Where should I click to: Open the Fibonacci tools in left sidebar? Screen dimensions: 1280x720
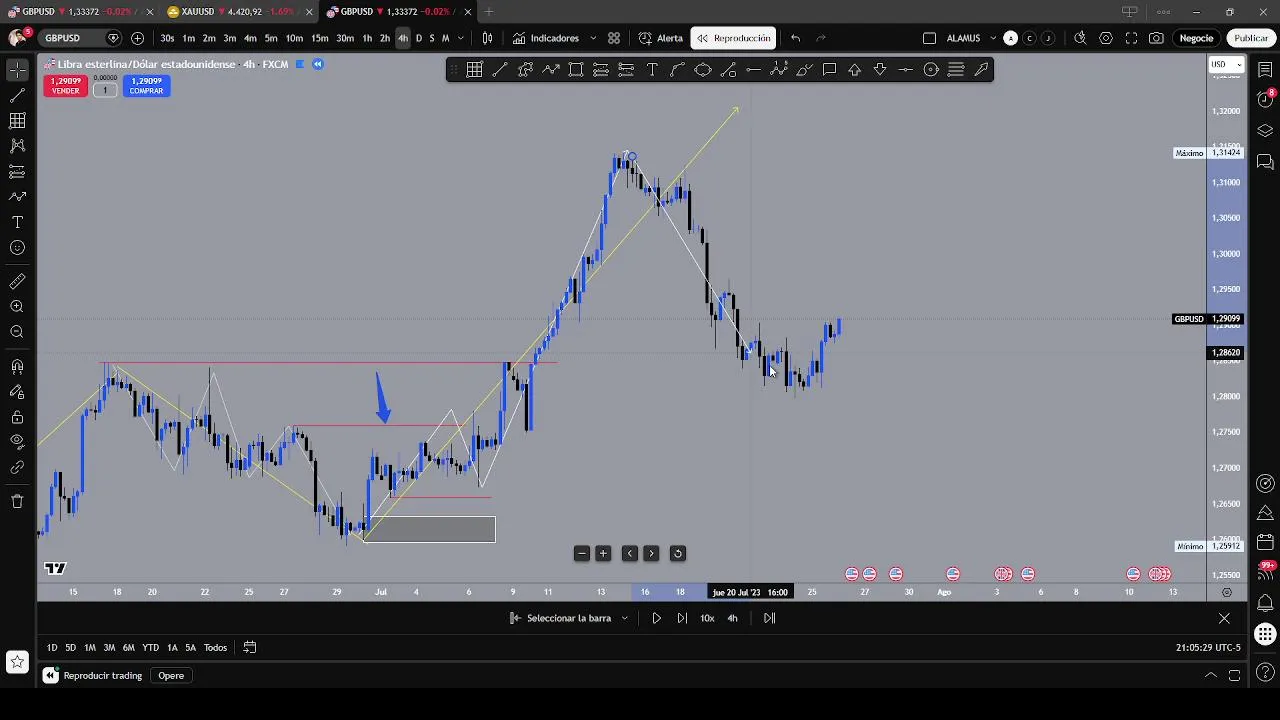tap(17, 121)
